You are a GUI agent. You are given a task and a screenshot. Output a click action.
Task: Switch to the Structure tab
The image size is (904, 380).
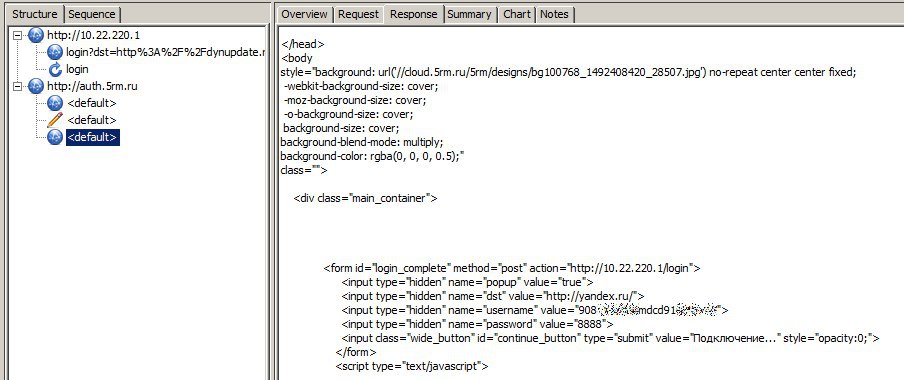(x=35, y=14)
